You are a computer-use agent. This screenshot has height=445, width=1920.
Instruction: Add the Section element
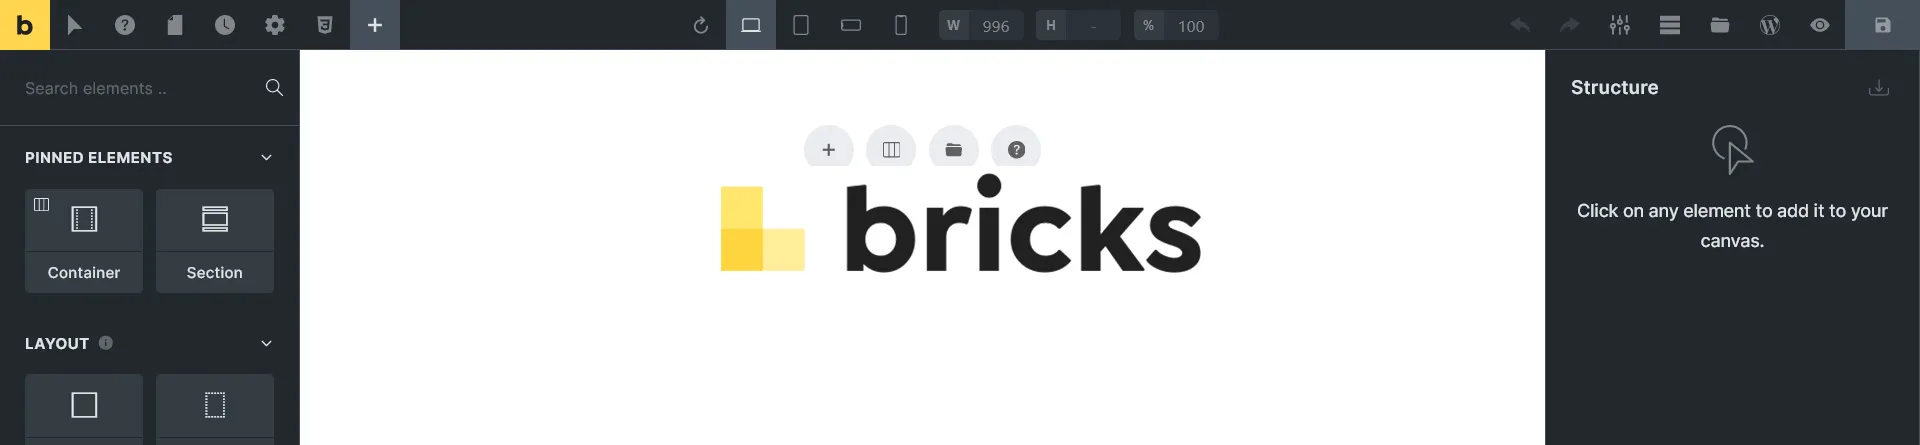(215, 241)
